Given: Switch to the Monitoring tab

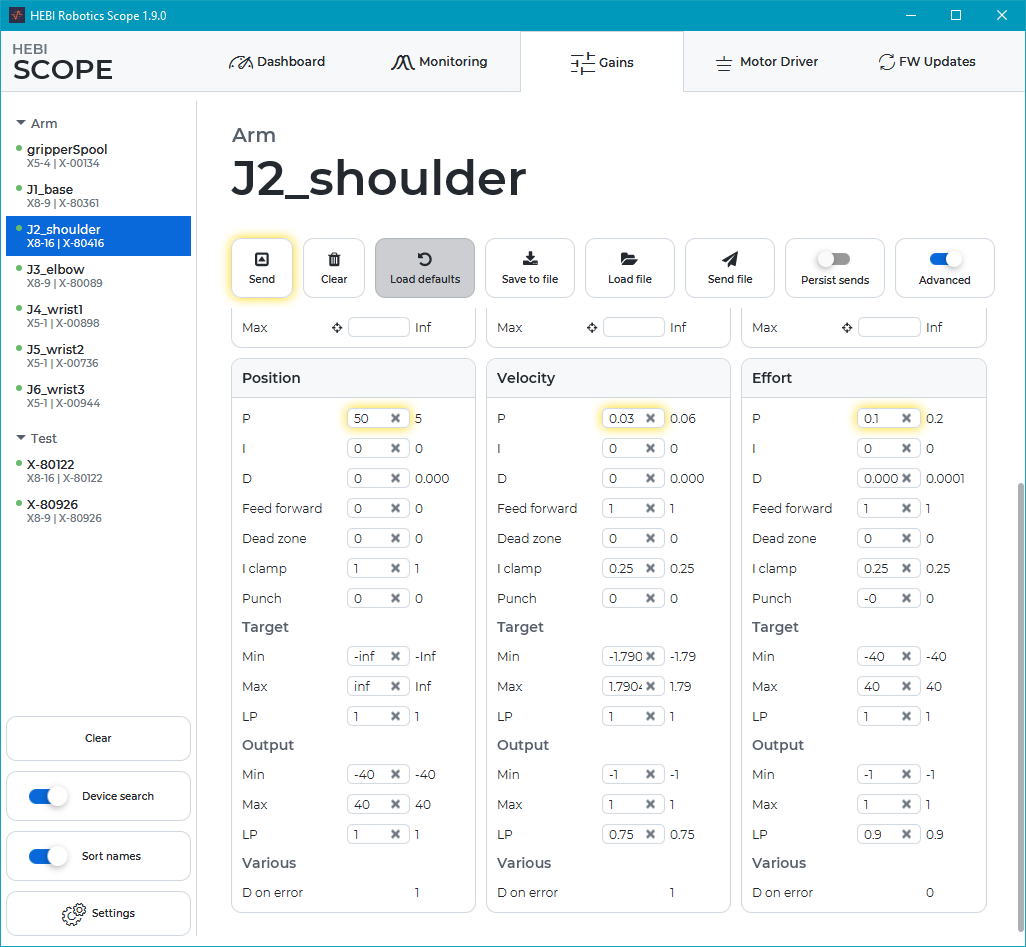Looking at the screenshot, I should point(439,62).
